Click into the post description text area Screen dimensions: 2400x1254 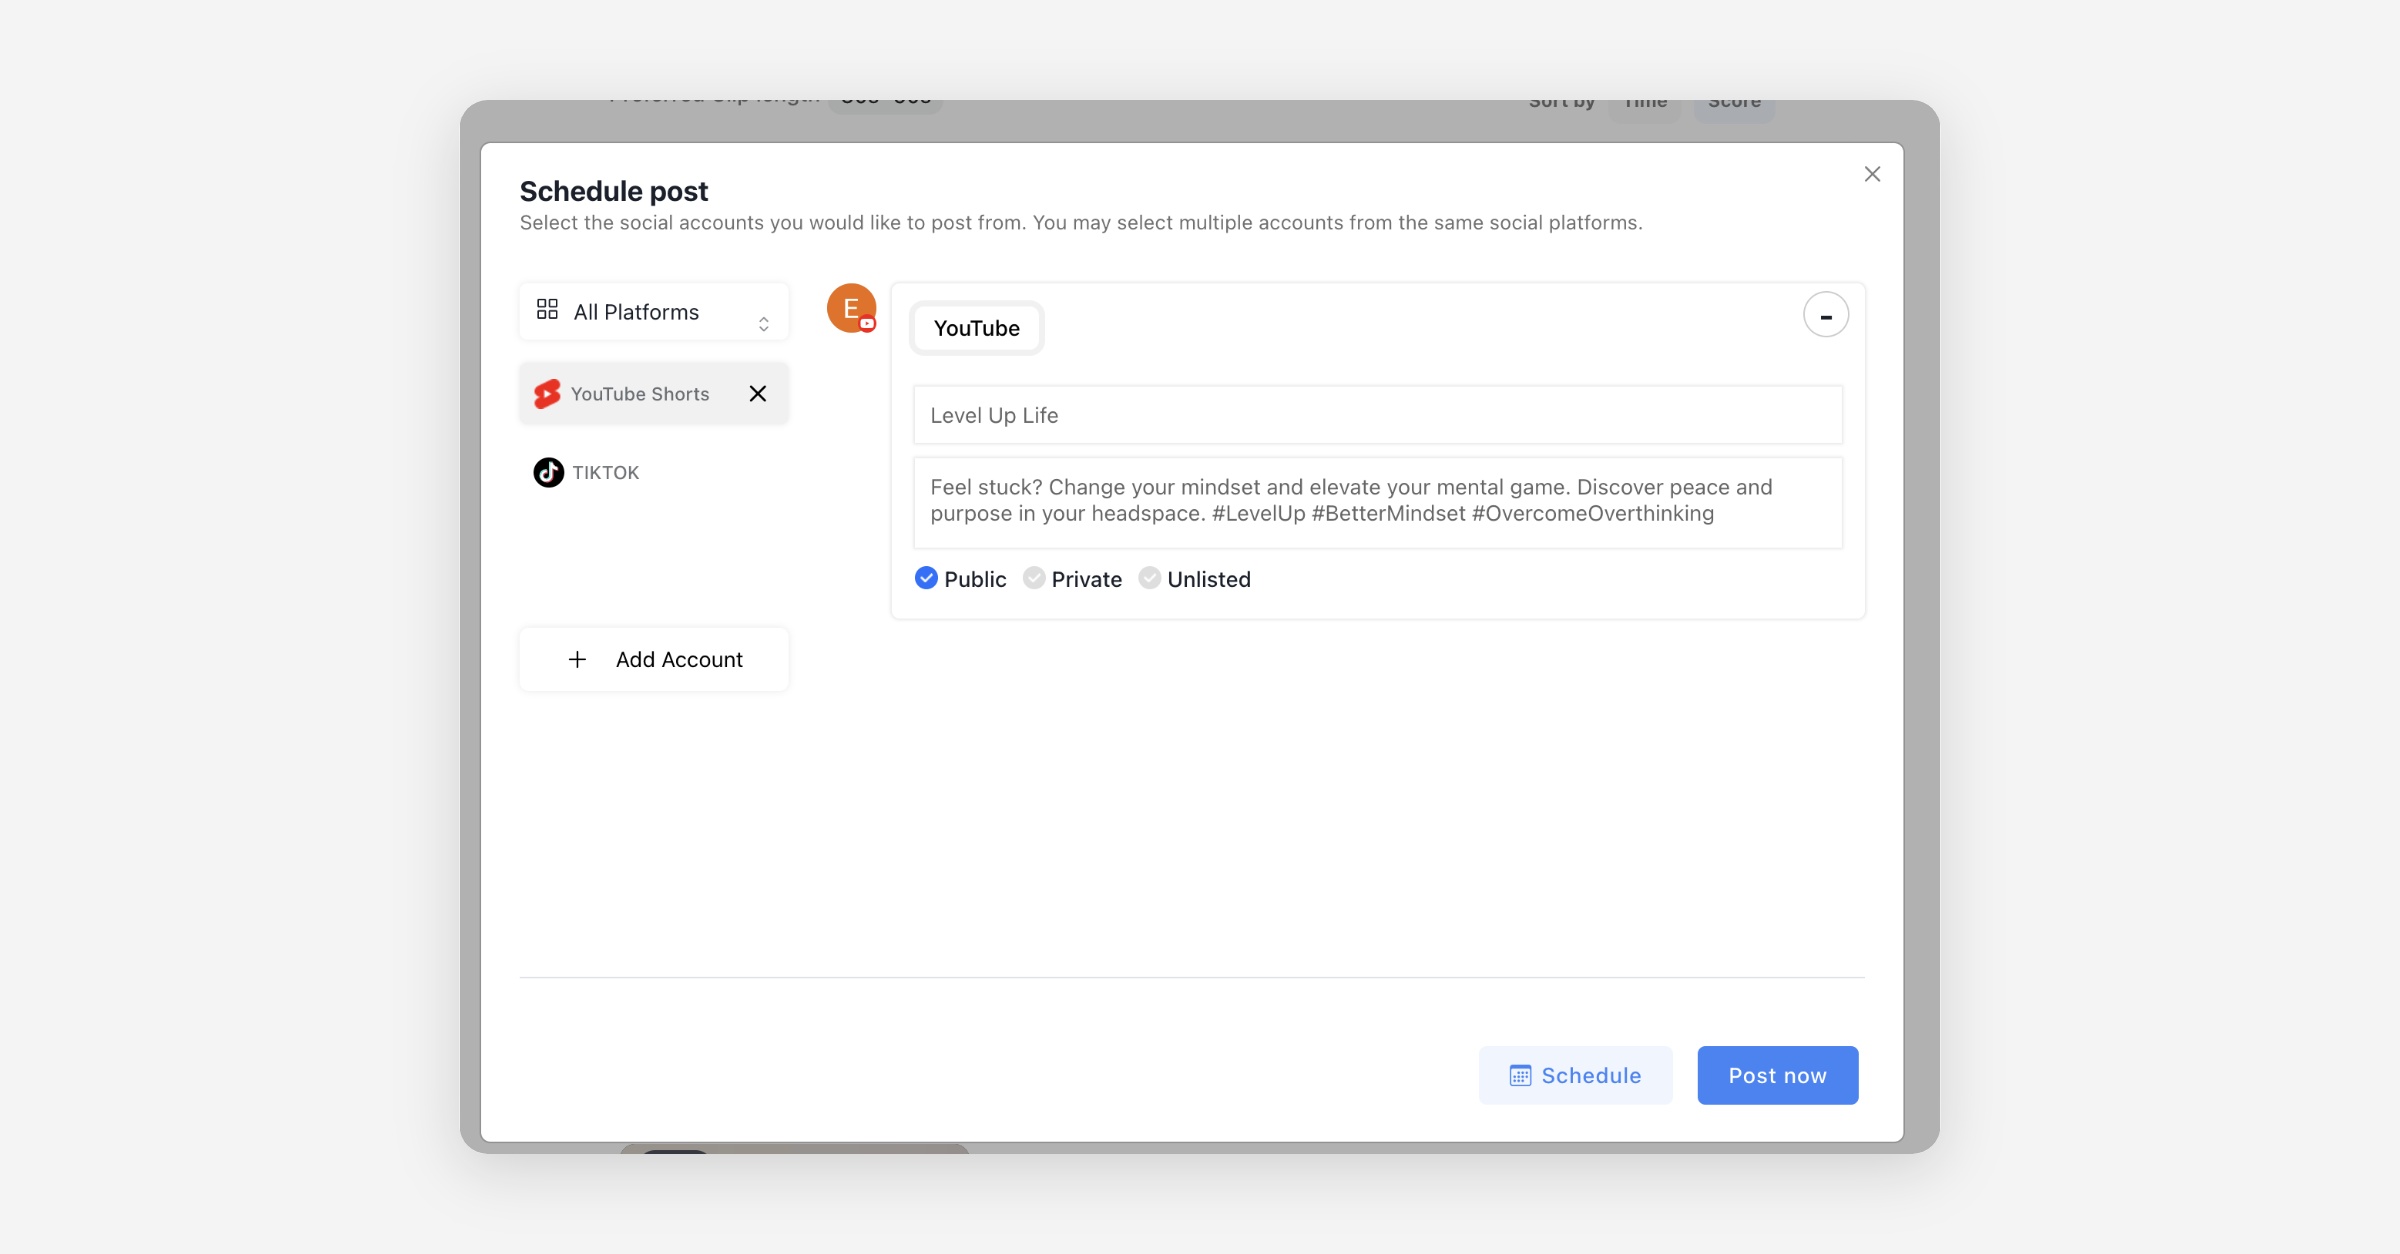(x=1377, y=501)
